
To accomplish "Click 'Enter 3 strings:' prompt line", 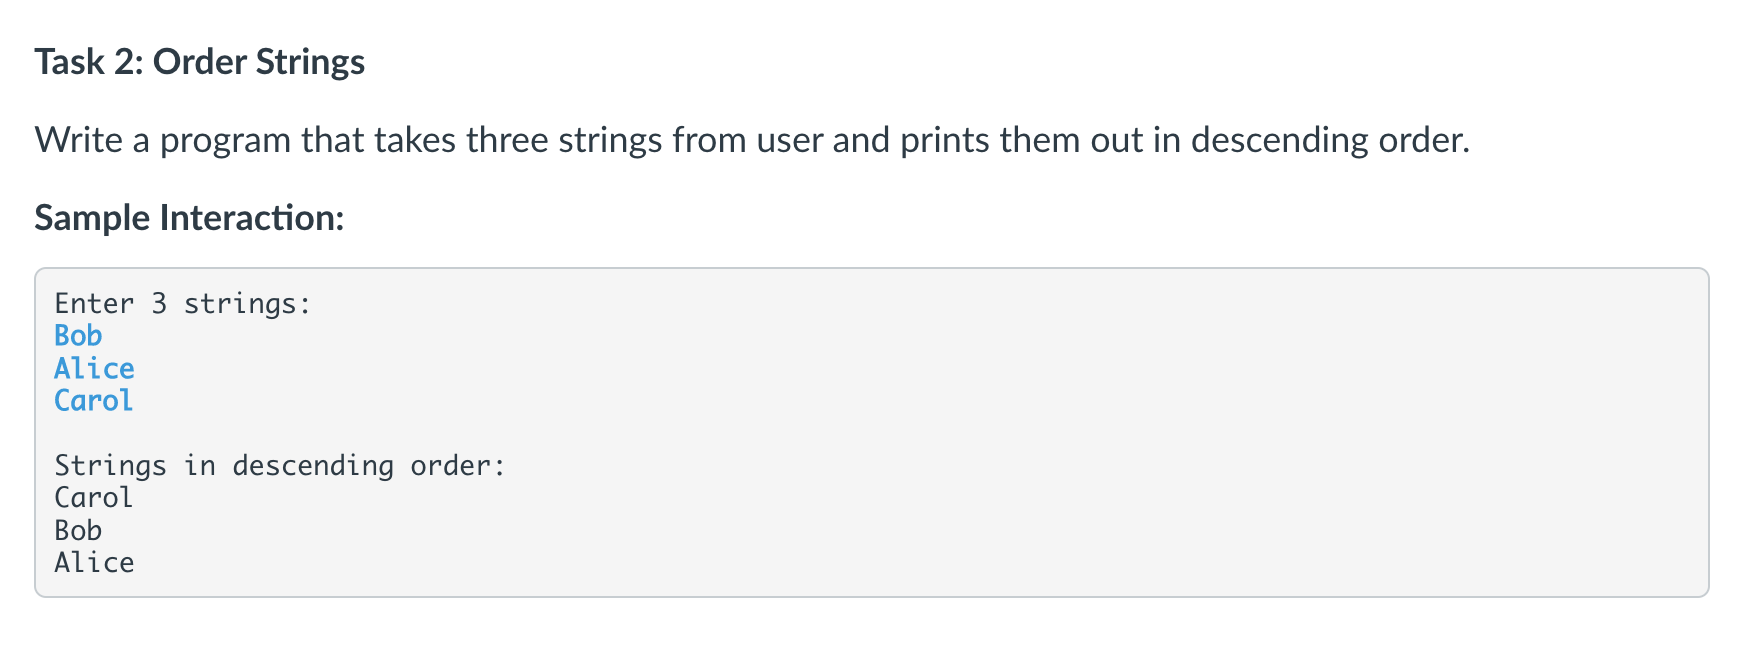I will click(183, 303).
